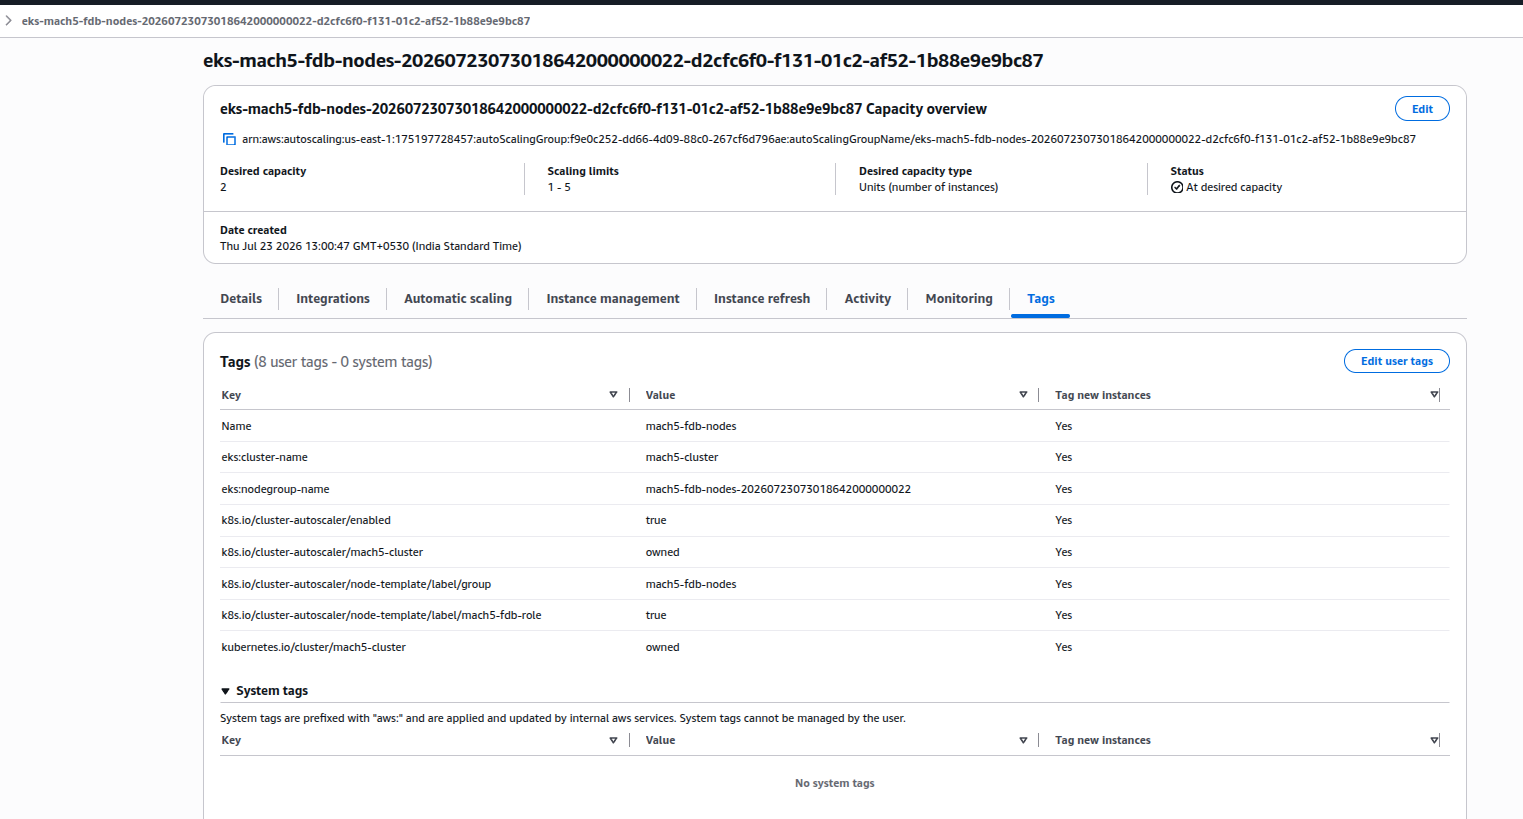Click 'k8s.io/cluster-autoscaler/enabled' key
The height and width of the screenshot is (819, 1523).
tap(306, 520)
